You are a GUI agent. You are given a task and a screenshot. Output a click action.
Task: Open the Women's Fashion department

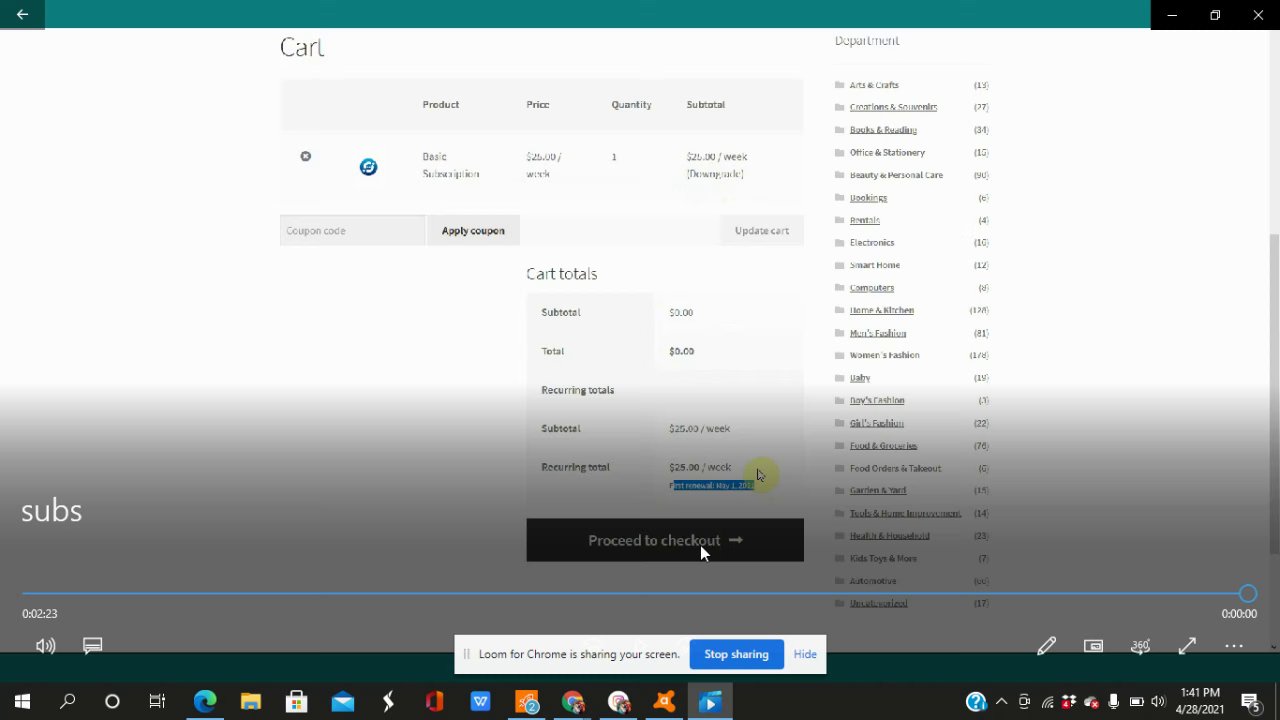tap(884, 355)
